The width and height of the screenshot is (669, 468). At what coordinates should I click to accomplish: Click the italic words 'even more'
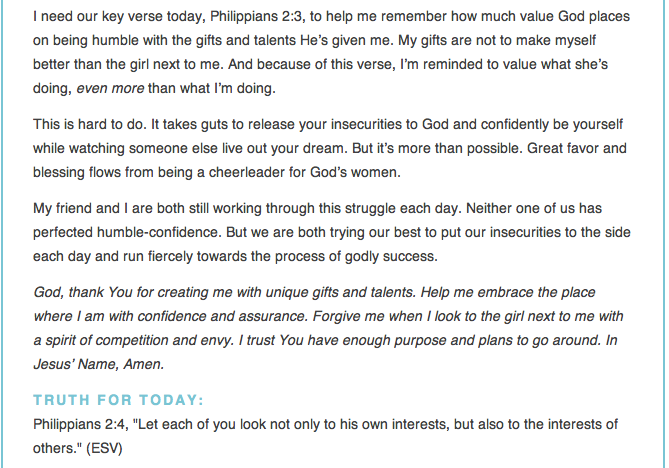click(x=110, y=88)
